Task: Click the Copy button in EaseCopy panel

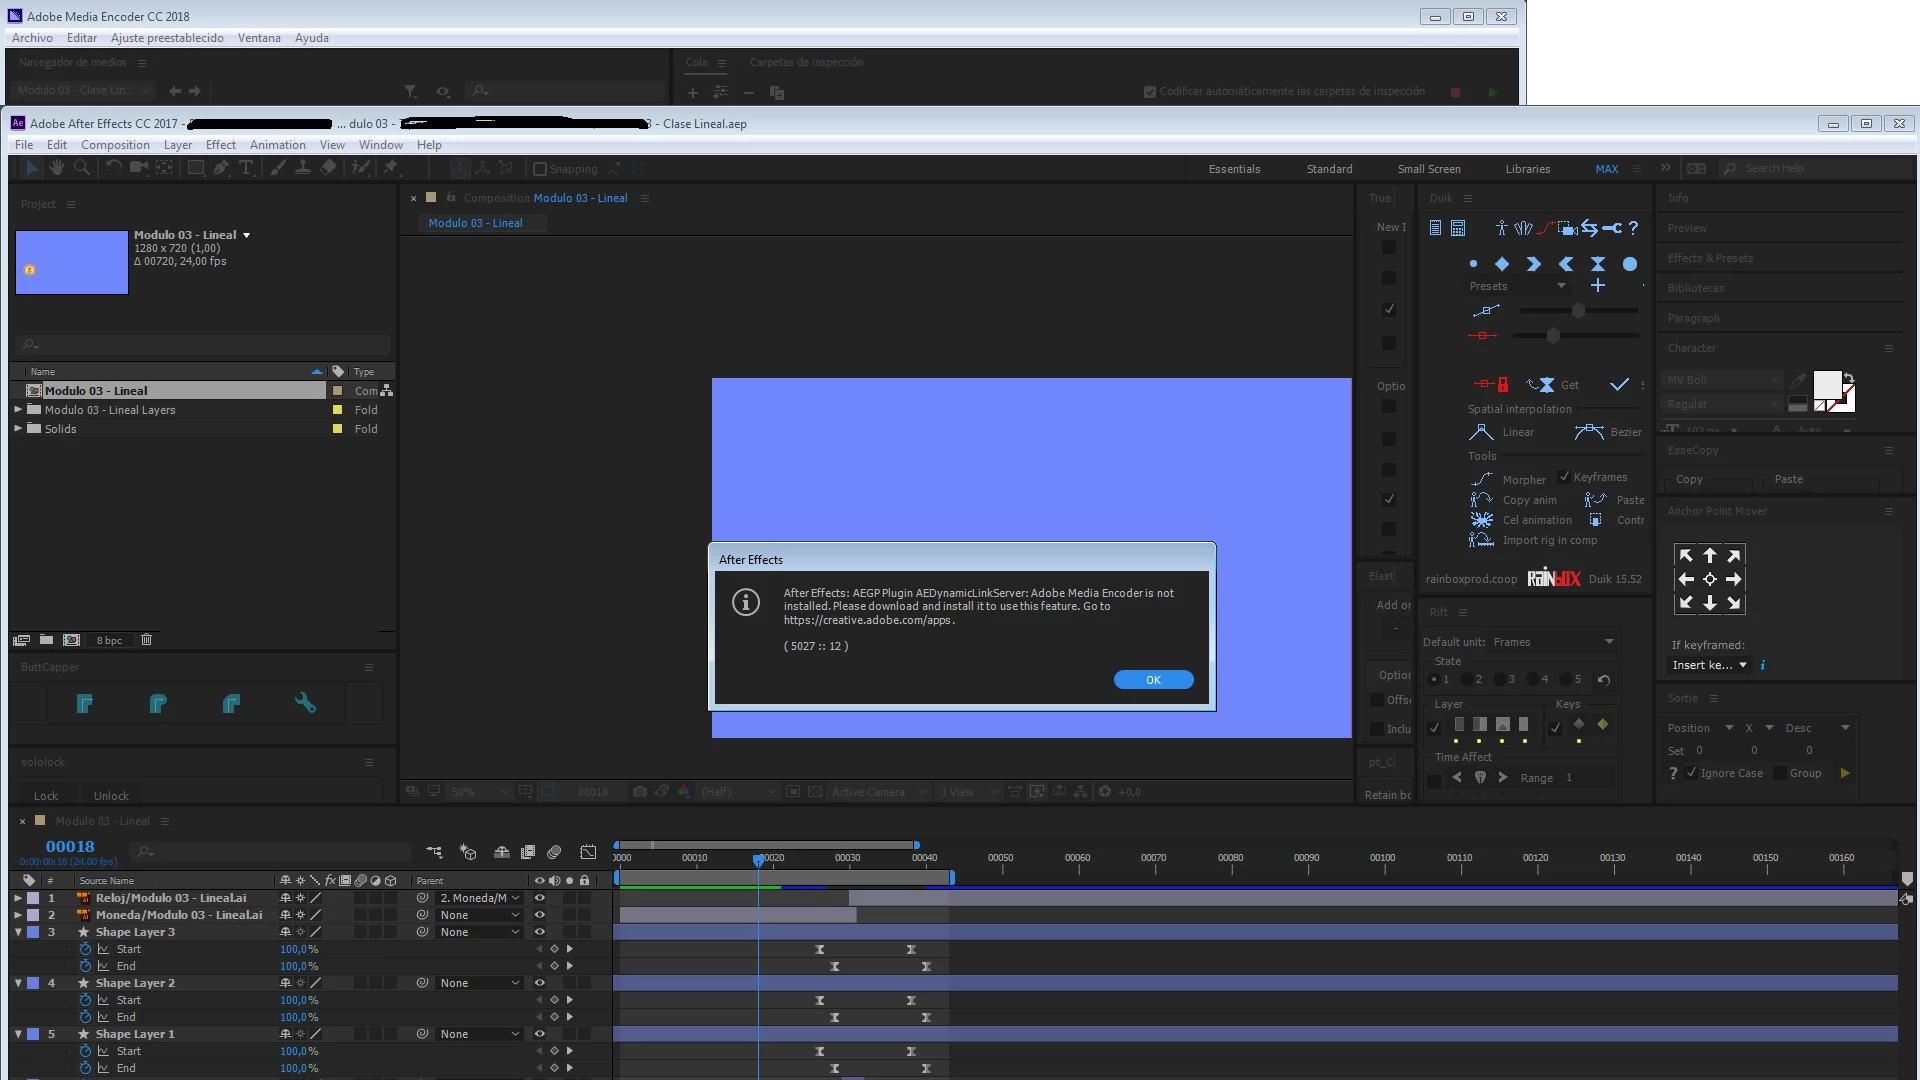Action: coord(1689,479)
